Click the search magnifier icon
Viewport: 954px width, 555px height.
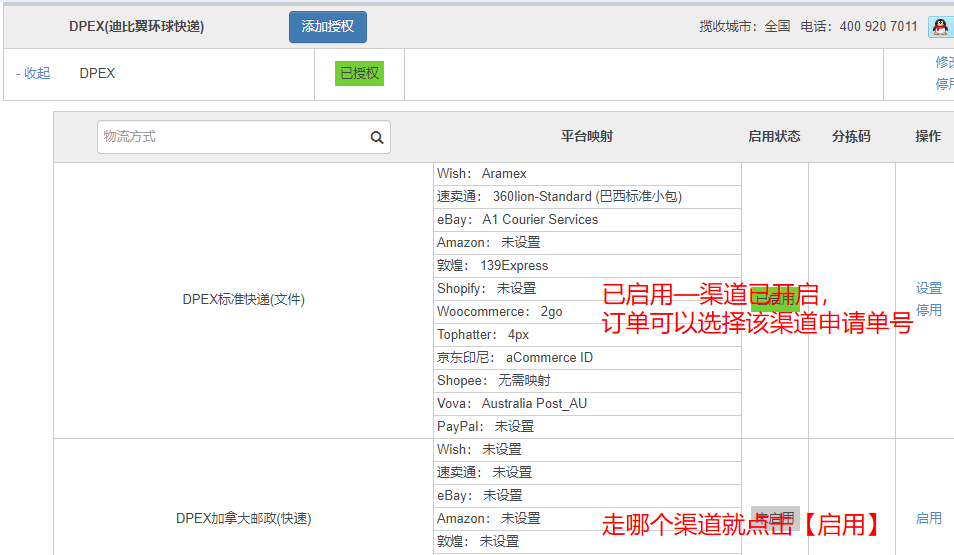coord(377,138)
